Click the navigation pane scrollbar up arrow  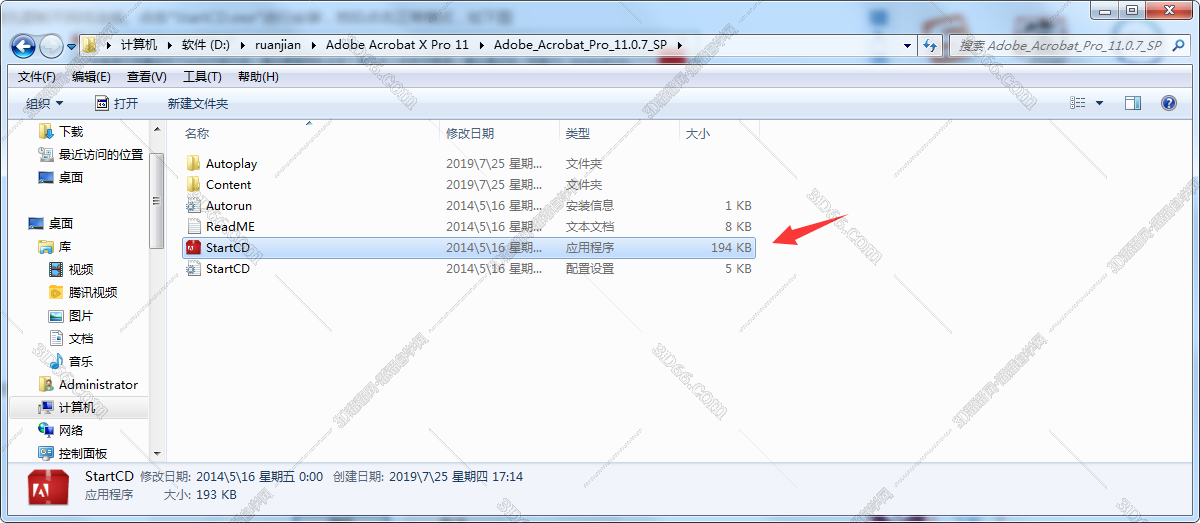156,129
